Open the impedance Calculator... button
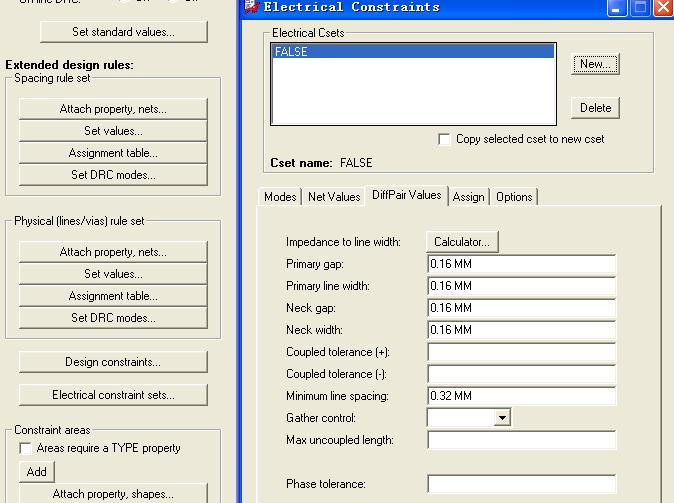674x503 pixels. (462, 242)
